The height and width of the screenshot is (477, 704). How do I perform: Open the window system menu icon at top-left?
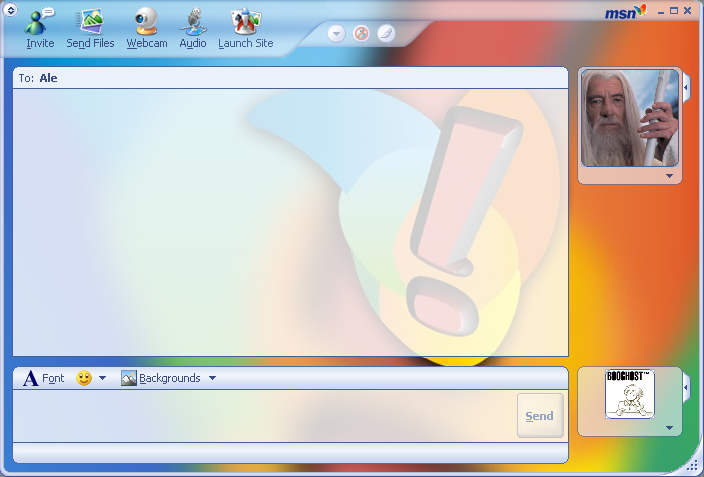tap(11, 9)
